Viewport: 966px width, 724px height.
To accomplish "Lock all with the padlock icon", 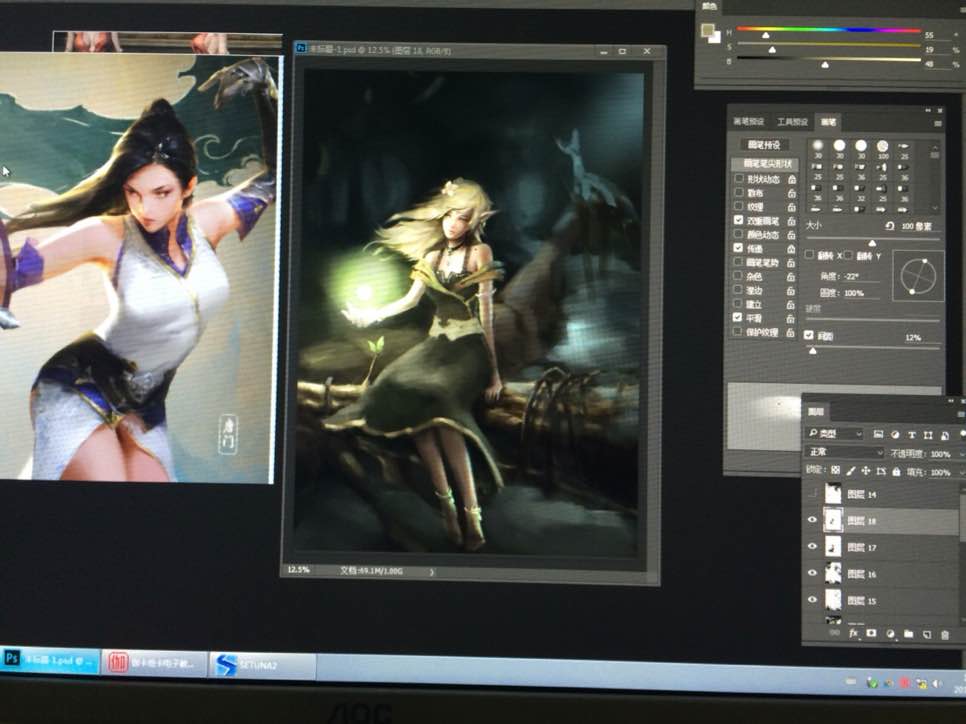I will point(896,471).
